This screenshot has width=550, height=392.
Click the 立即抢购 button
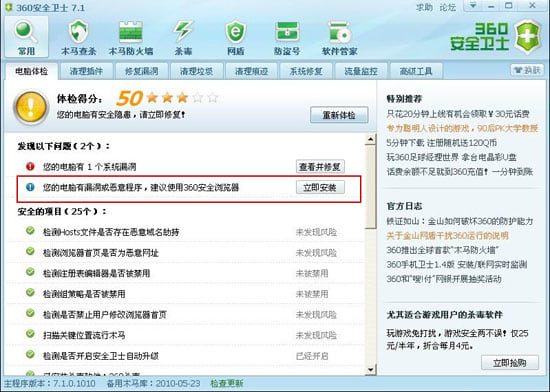point(510,363)
